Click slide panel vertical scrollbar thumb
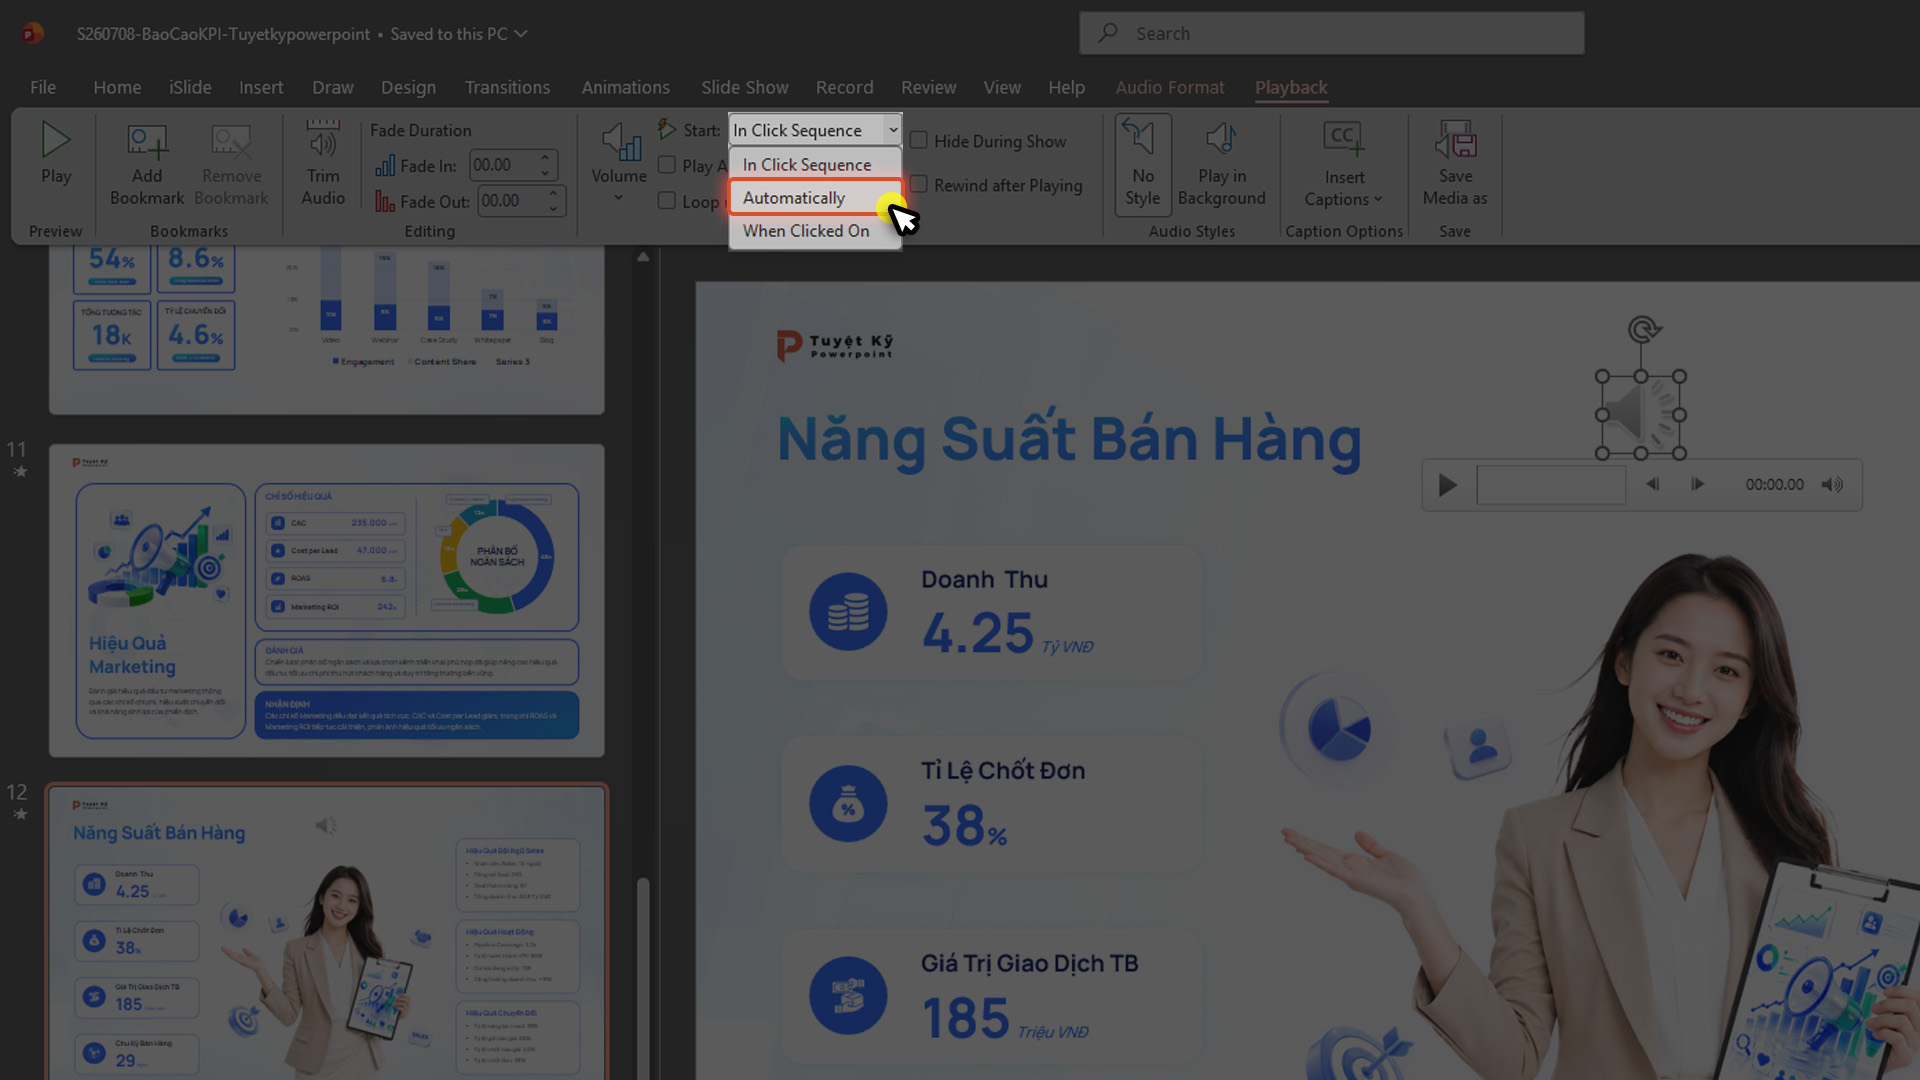Viewport: 1920px width, 1080px height. (x=643, y=978)
